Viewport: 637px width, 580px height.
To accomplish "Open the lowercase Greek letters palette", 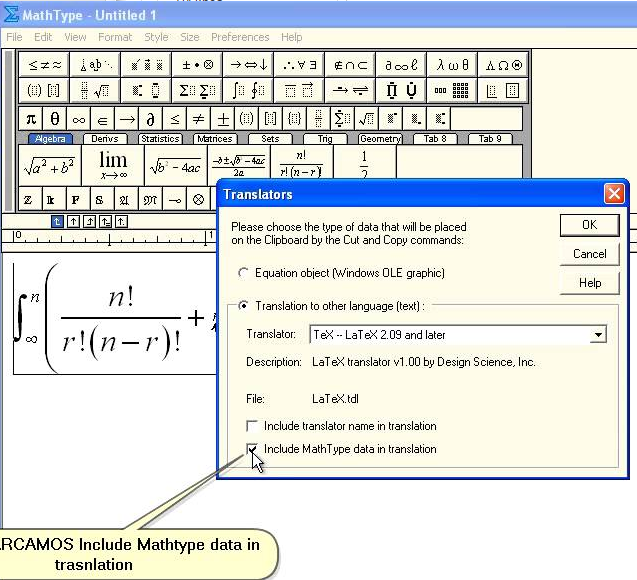I will [x=452, y=65].
